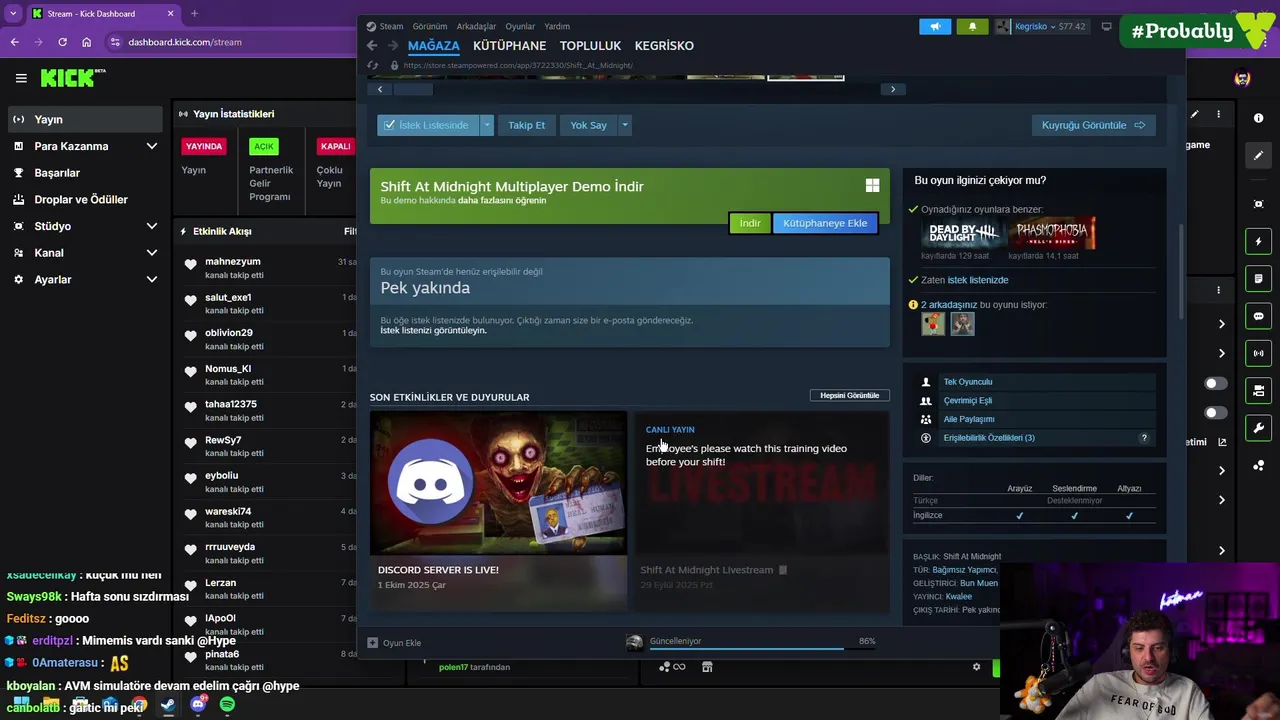Toggle the upper switch in Kick right panel
1280x720 pixels.
(1216, 384)
